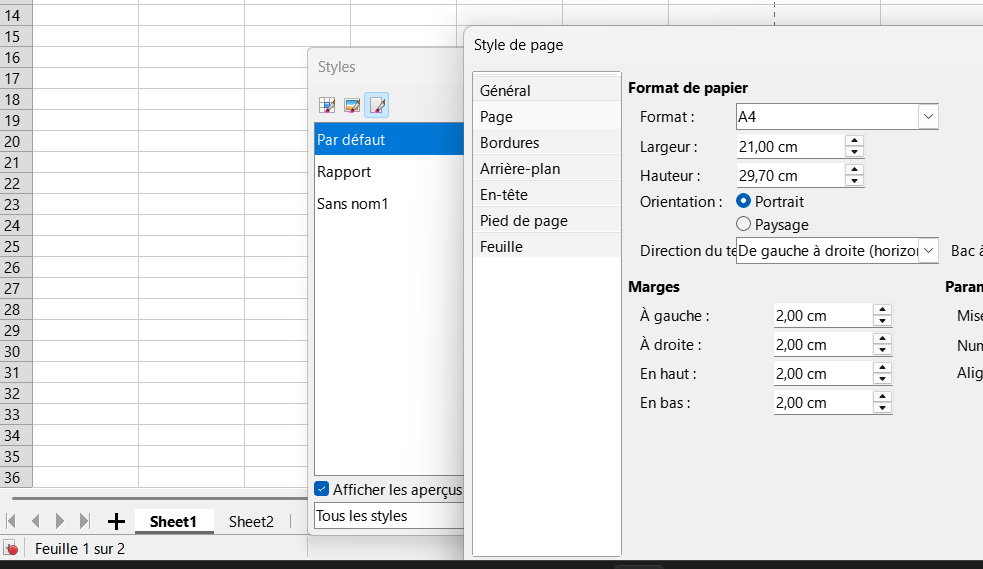
Task: Add a new sheet with plus icon
Action: (x=116, y=521)
